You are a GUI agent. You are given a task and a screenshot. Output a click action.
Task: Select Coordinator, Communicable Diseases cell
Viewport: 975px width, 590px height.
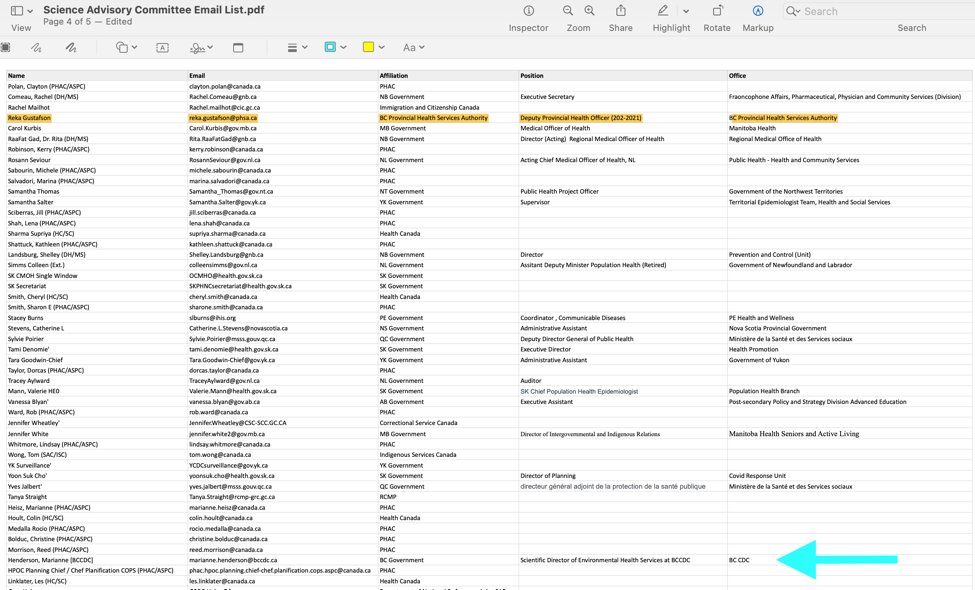573,318
